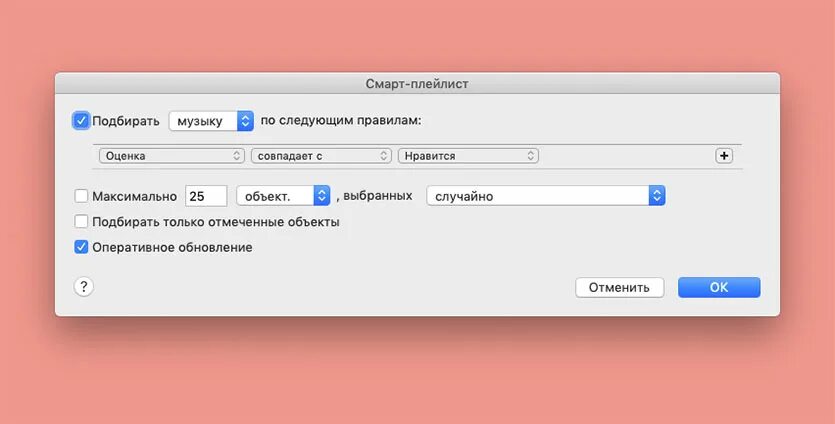Expand the 'Оценка' rule field dropdown
Image resolution: width=835 pixels, height=424 pixels.
coord(171,156)
